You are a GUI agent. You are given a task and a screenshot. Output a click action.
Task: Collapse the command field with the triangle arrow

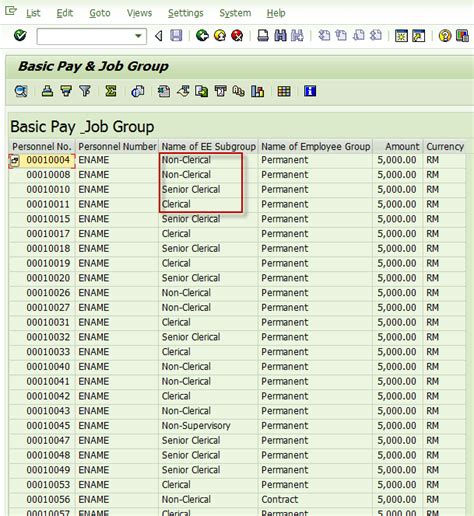[159, 35]
